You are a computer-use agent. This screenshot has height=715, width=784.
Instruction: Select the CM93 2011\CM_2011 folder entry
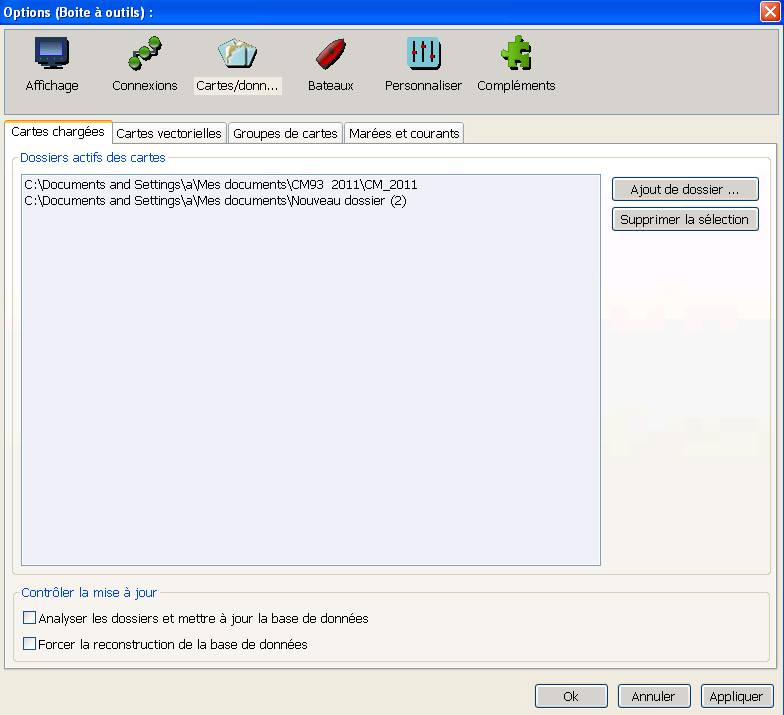coord(221,185)
